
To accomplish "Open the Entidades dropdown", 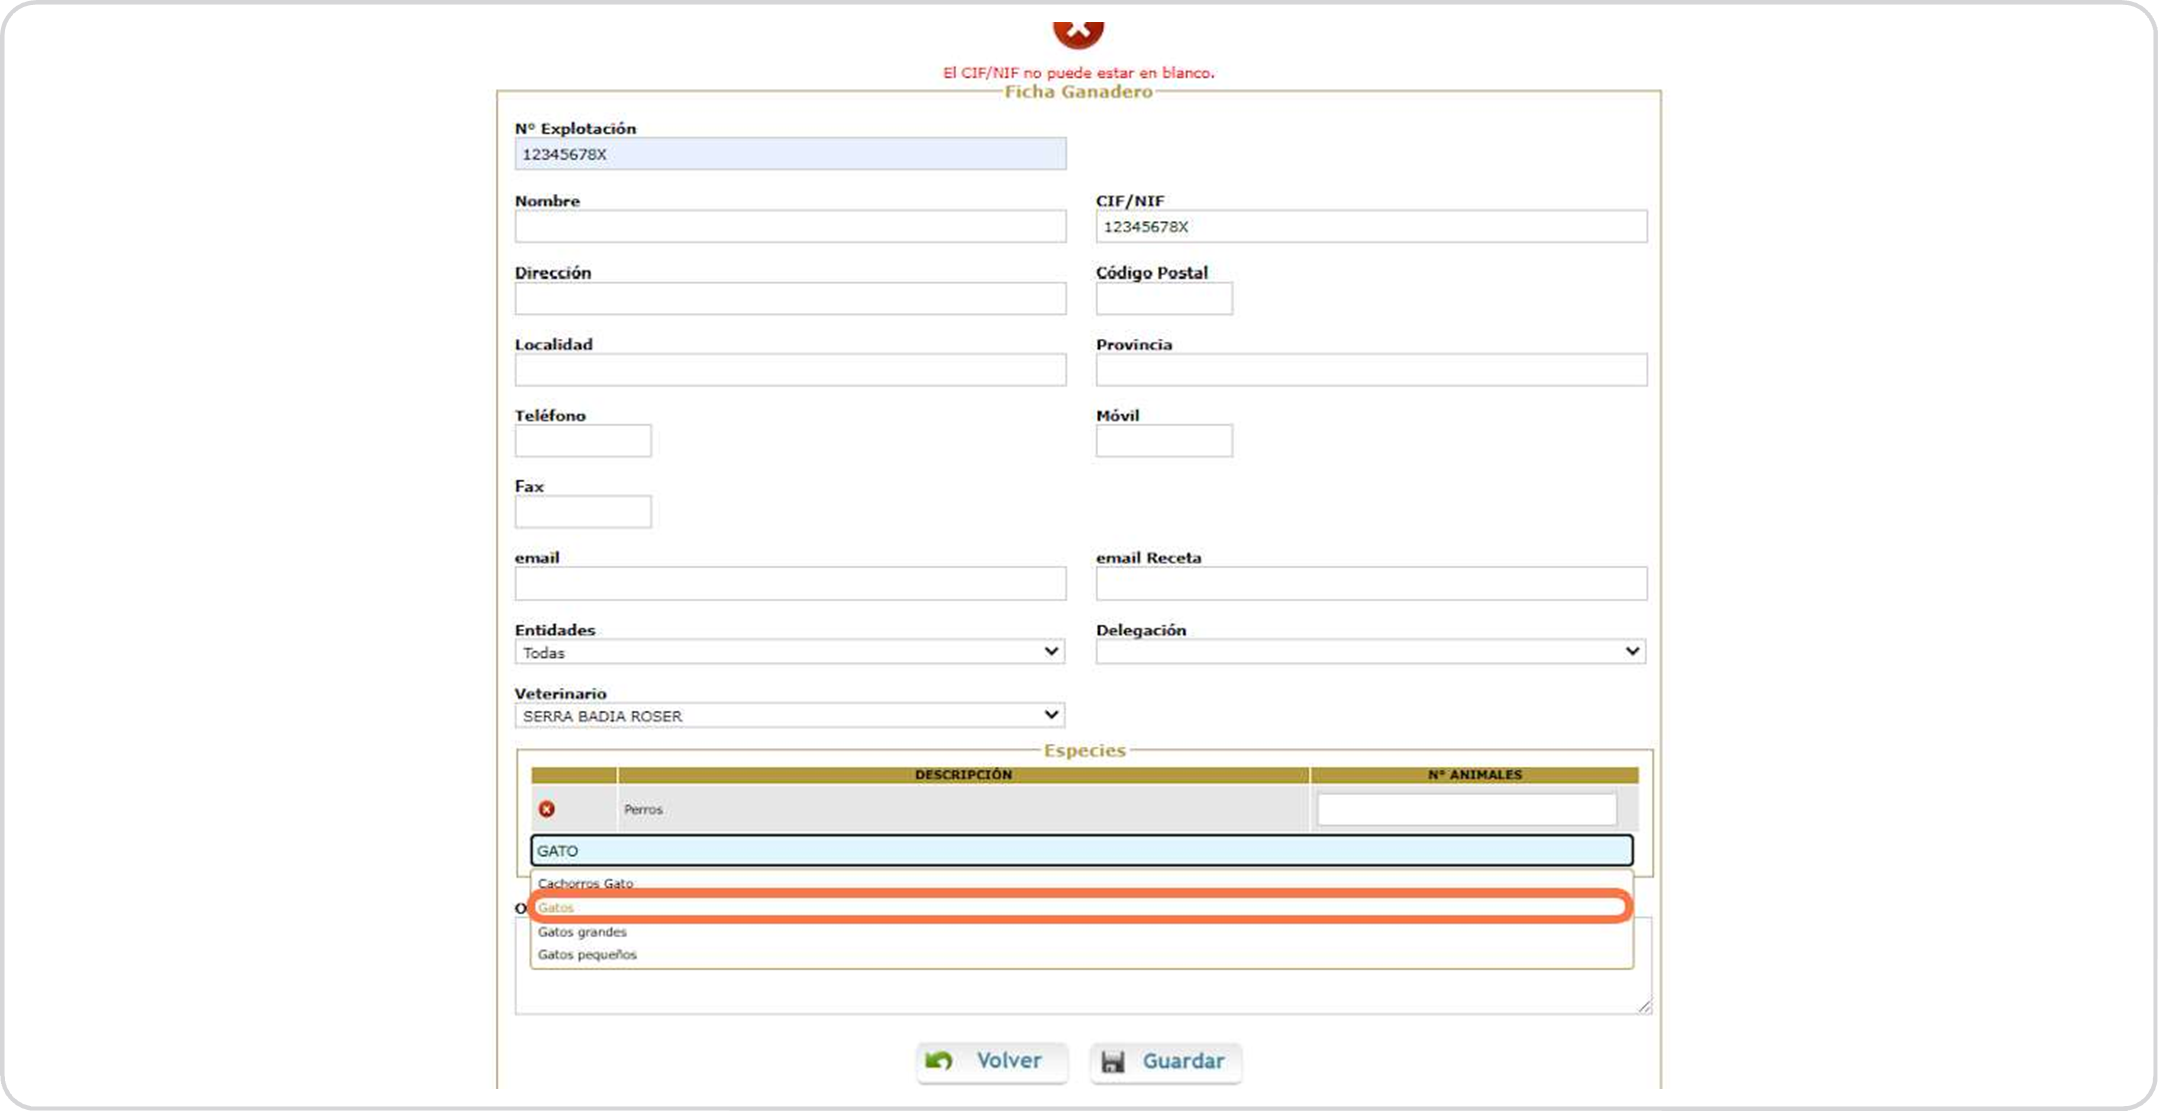I will coord(789,652).
